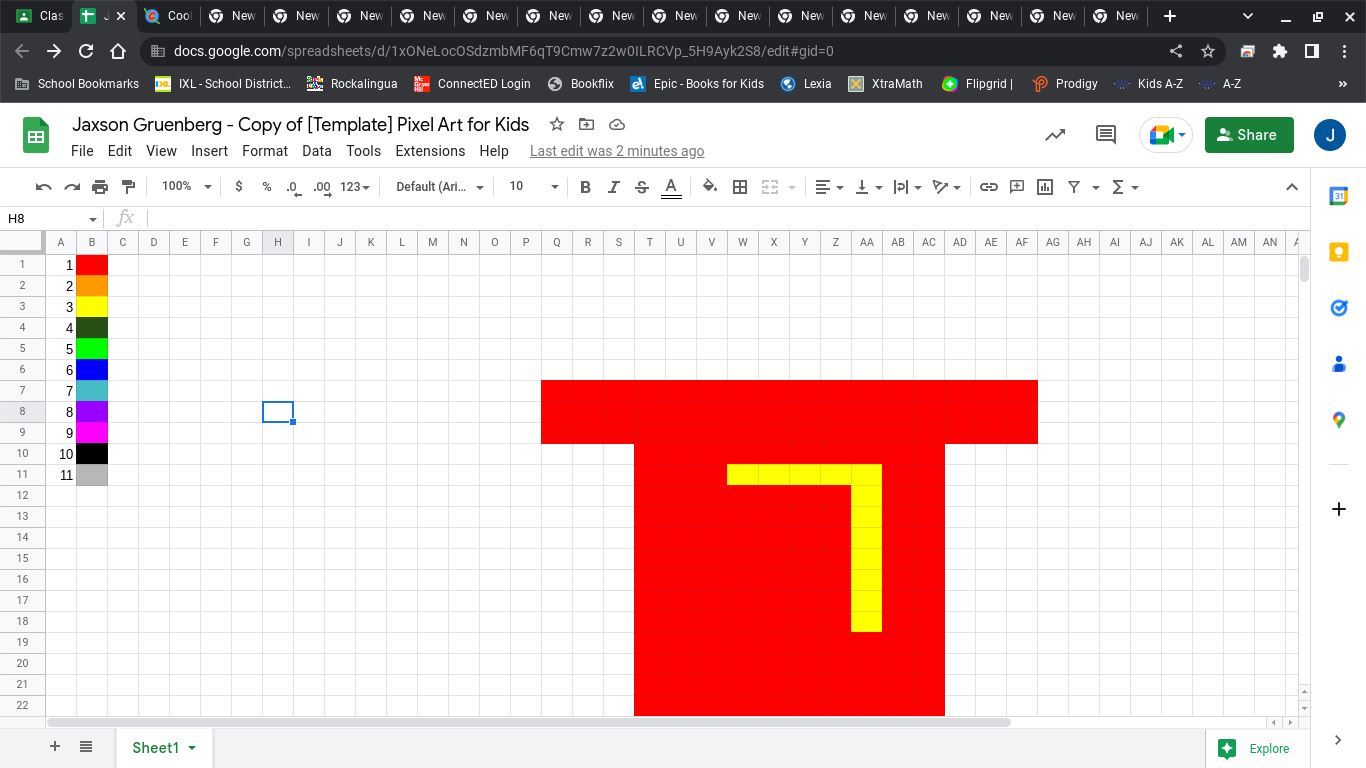The image size is (1366, 768).
Task: Open the fill color paint bucket
Action: (x=709, y=187)
